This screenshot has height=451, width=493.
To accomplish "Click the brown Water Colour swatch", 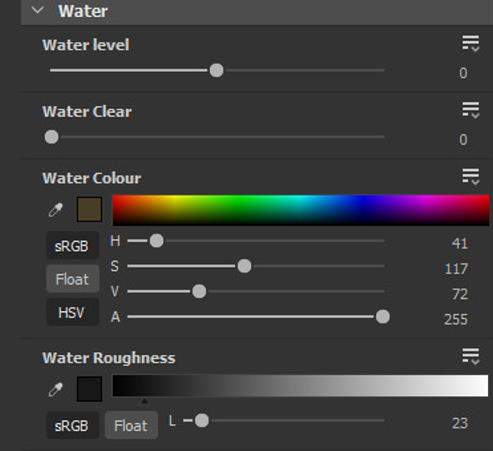I will (x=89, y=209).
